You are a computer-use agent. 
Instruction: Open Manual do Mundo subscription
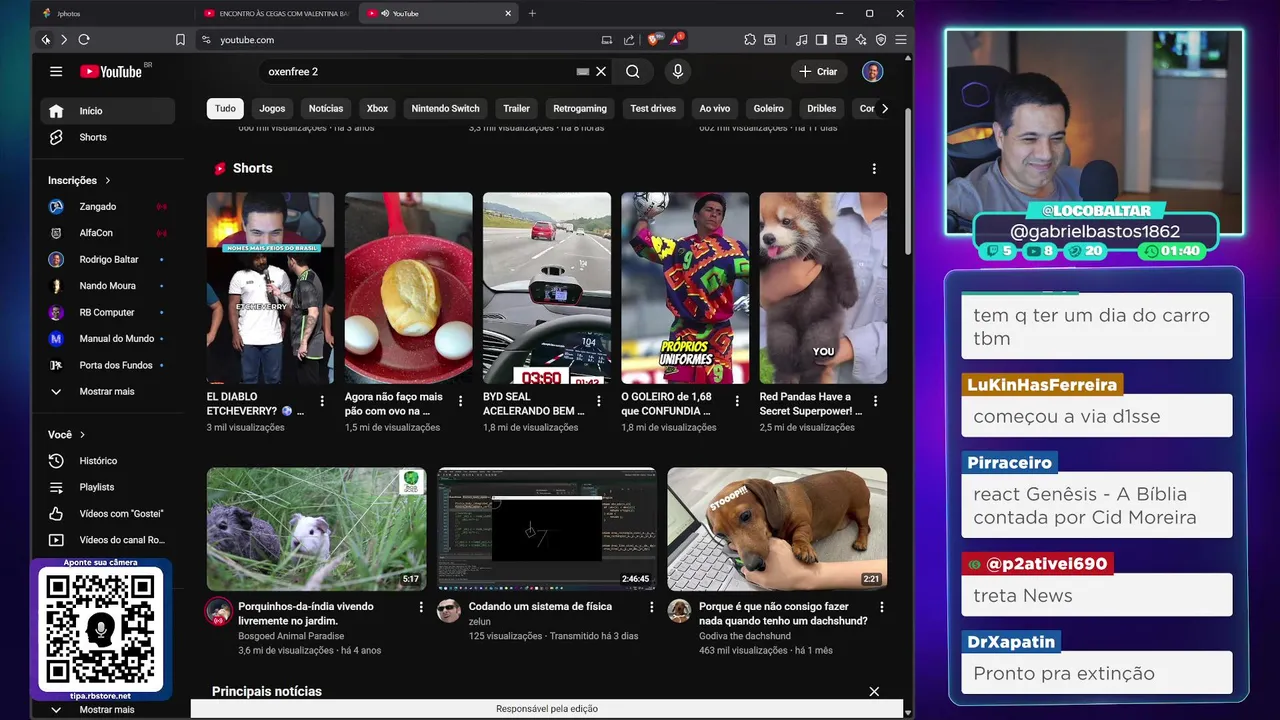[x=107, y=338]
